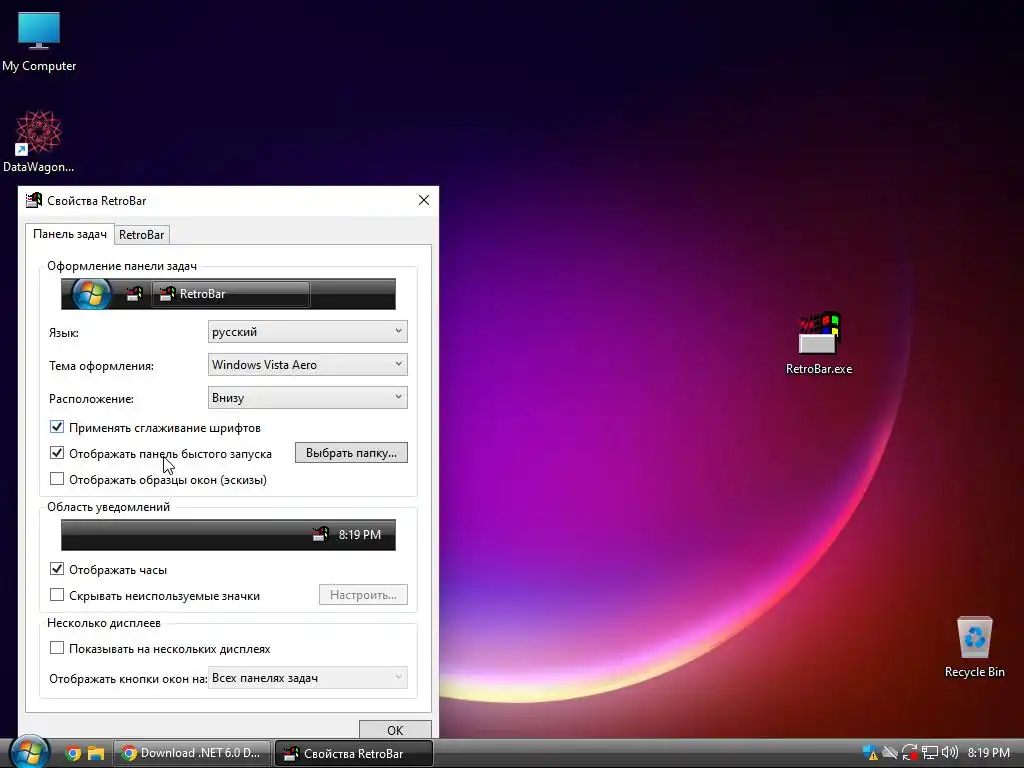This screenshot has width=1024, height=768.
Task: Switch to the 'Панель задач' tab
Action: coord(70,234)
